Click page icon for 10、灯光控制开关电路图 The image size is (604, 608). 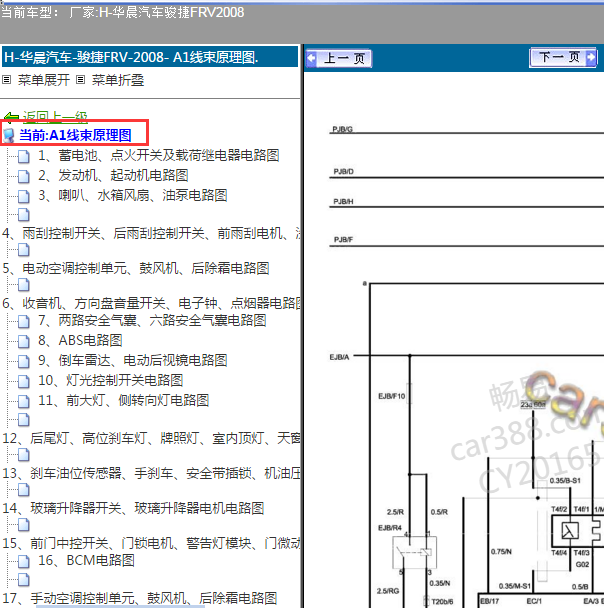(24, 381)
